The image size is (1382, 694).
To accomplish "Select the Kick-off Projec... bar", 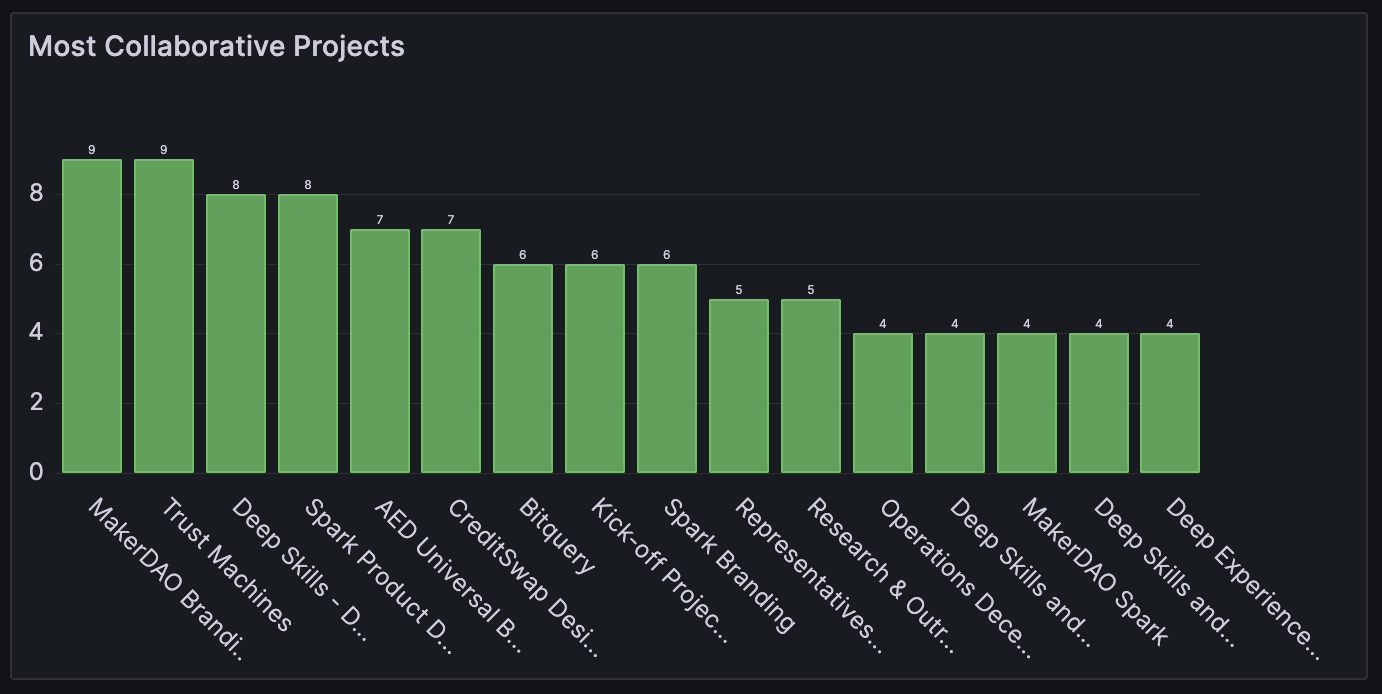I will click(x=595, y=368).
